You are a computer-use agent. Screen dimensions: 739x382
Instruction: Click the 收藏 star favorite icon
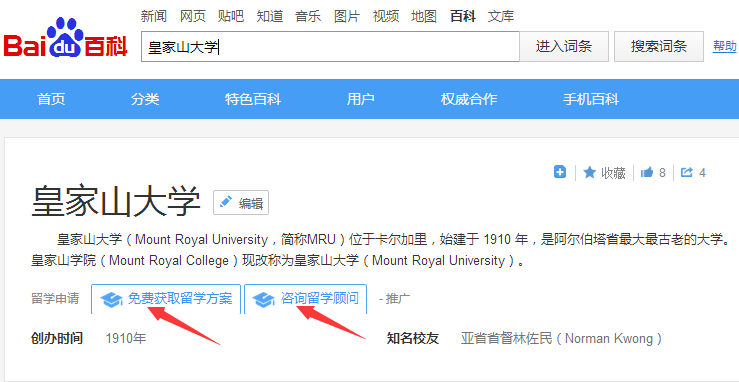click(x=590, y=172)
